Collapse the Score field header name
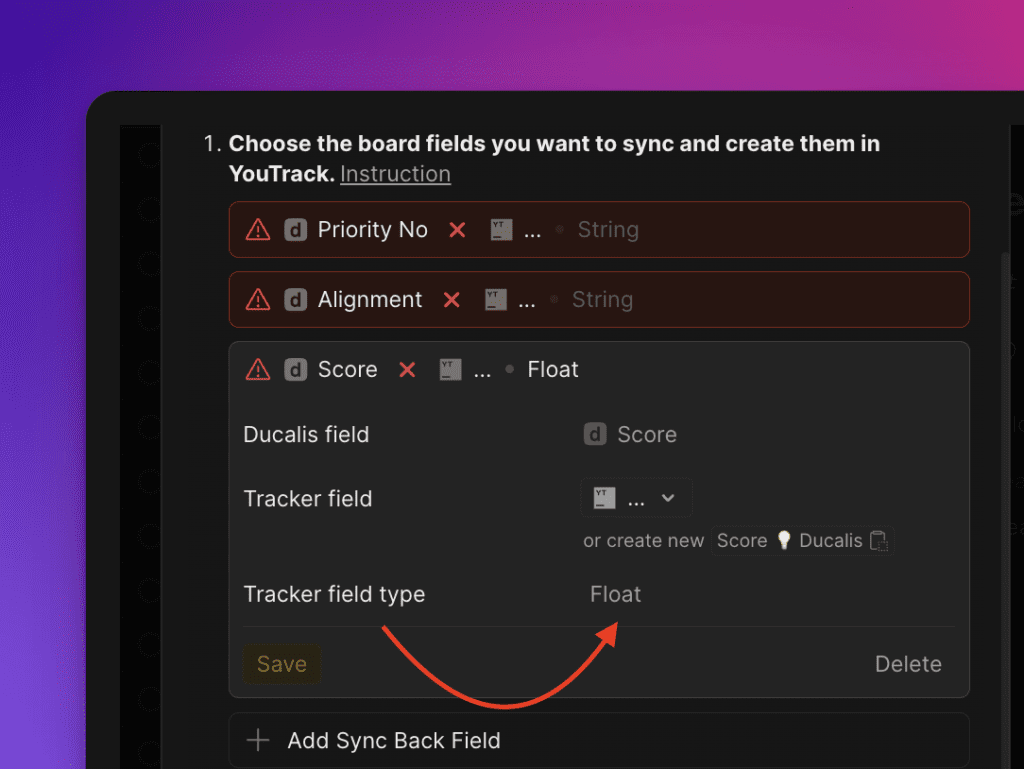 pos(347,369)
